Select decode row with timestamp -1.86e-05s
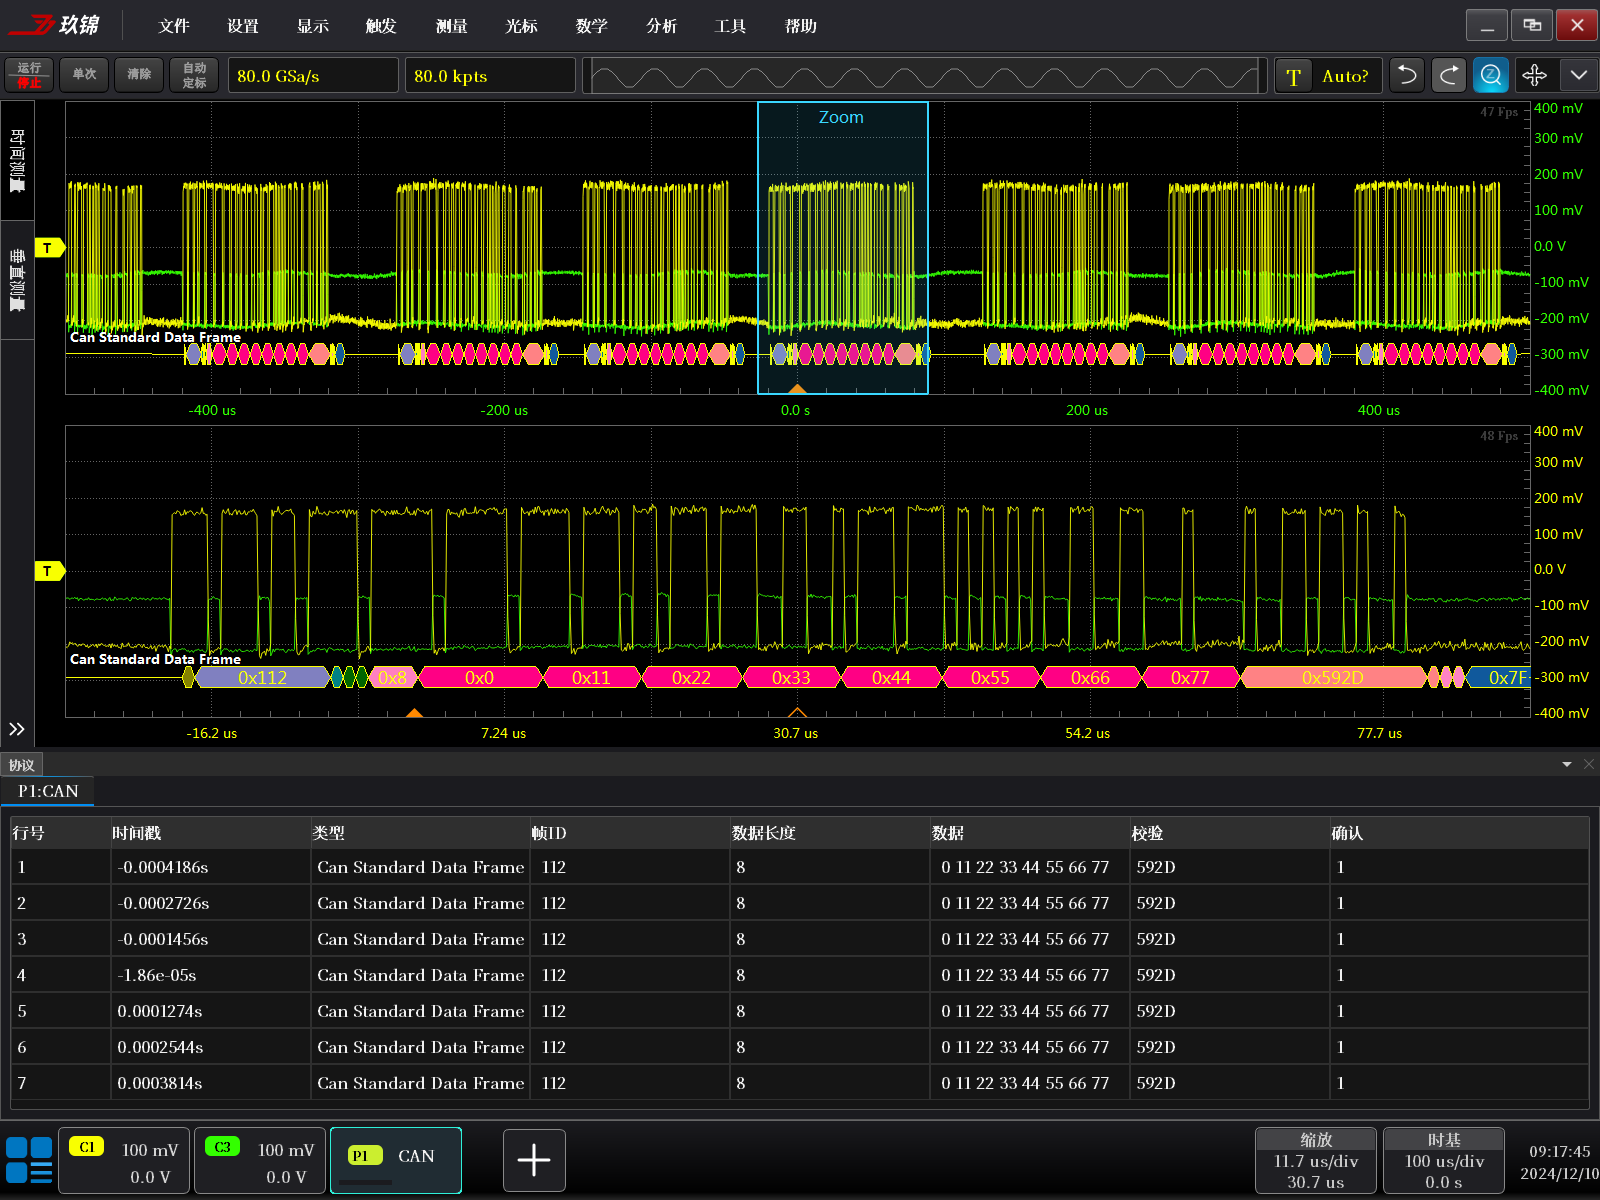This screenshot has height=1200, width=1600. 799,975
